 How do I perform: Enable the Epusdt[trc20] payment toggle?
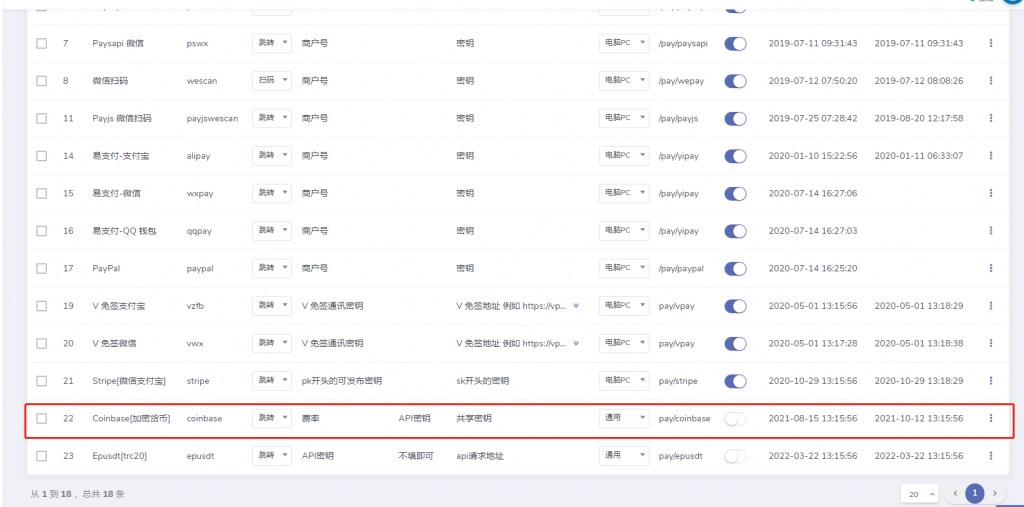[735, 456]
